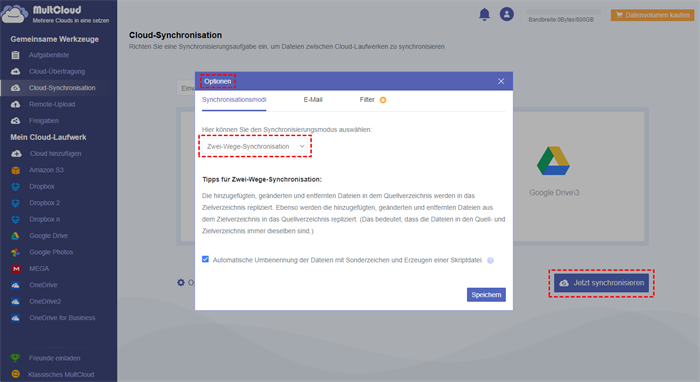Open Freunde einladen link
700x382 pixels.
[x=54, y=358]
